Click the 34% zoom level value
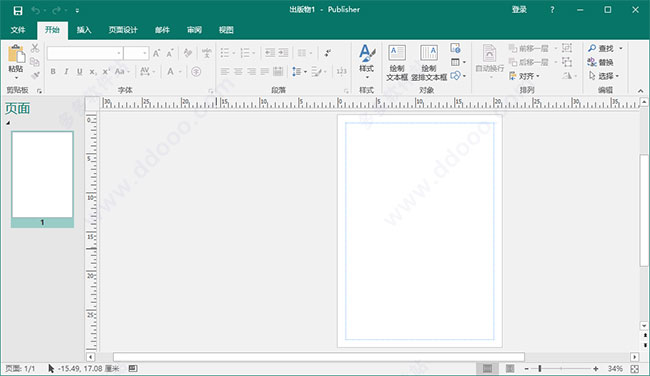 pos(615,369)
